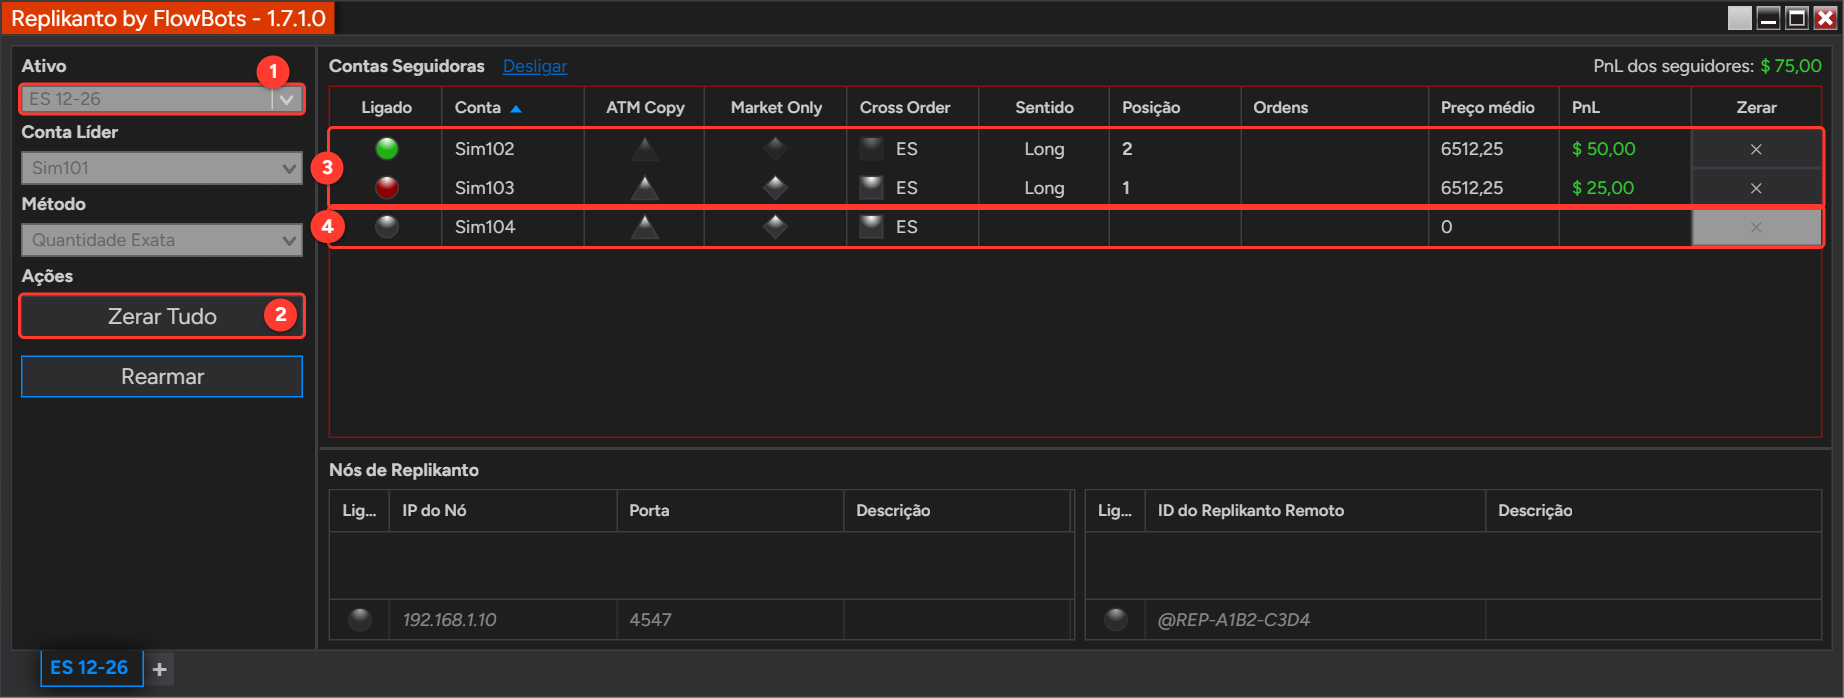Toggle Market Only diamond for Sim104
Viewport: 1844px width, 698px height.
click(775, 227)
